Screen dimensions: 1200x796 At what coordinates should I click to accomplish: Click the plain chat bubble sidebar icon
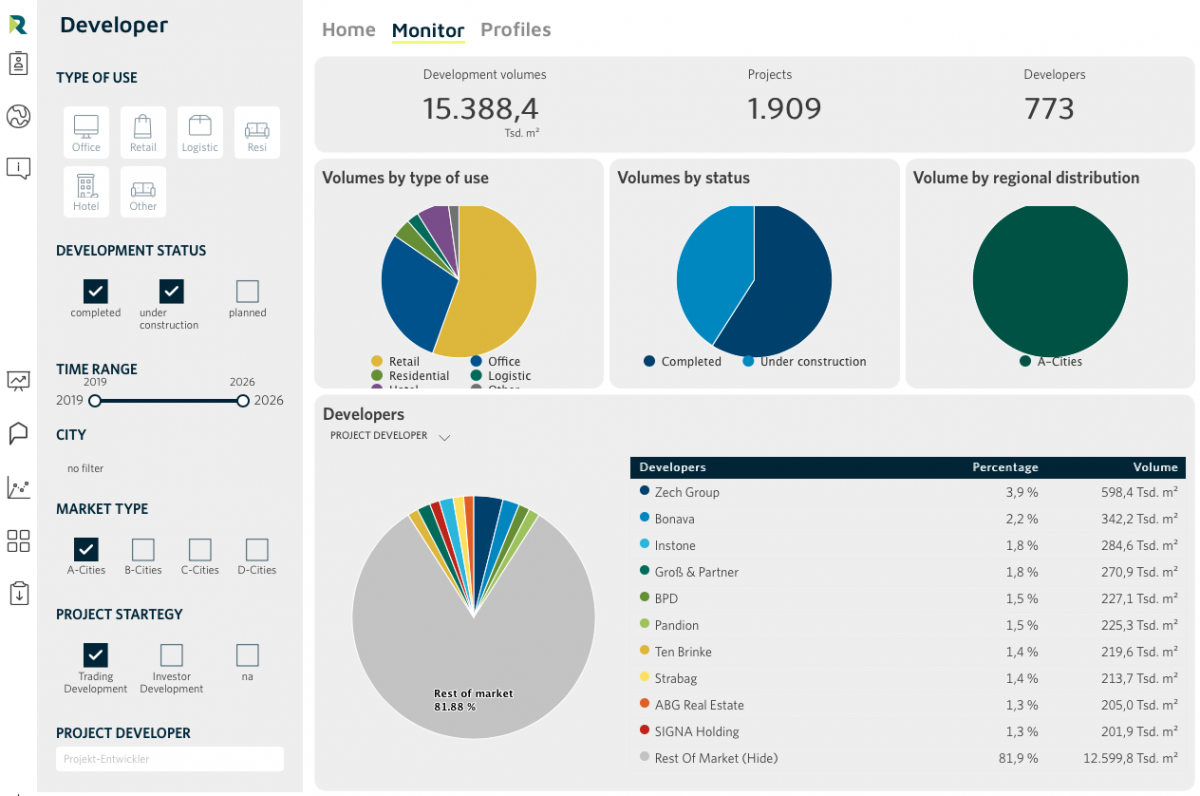18,433
